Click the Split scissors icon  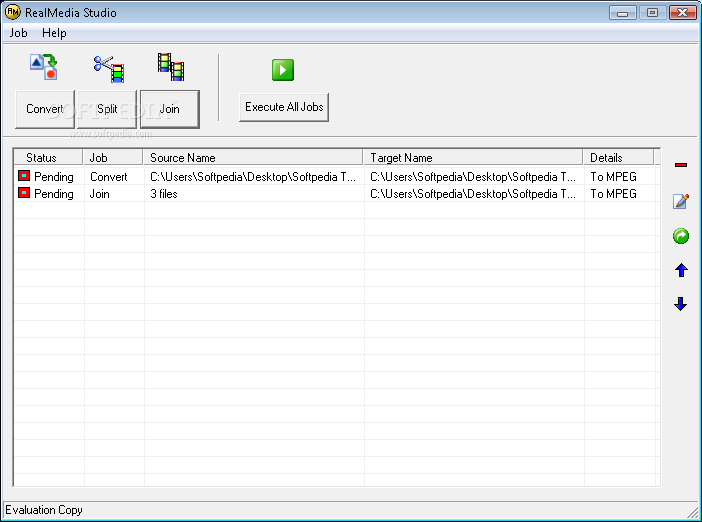[109, 68]
